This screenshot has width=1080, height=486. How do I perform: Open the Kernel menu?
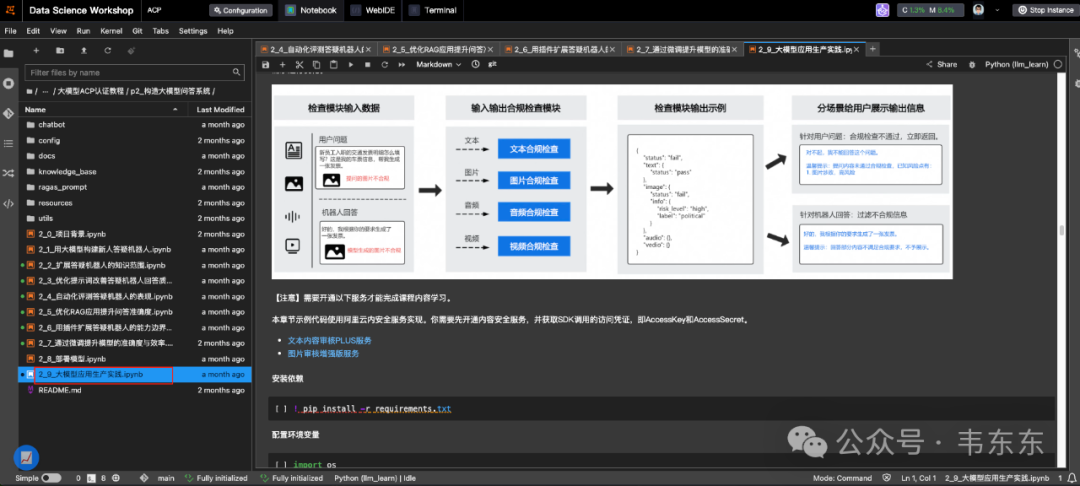[x=111, y=31]
